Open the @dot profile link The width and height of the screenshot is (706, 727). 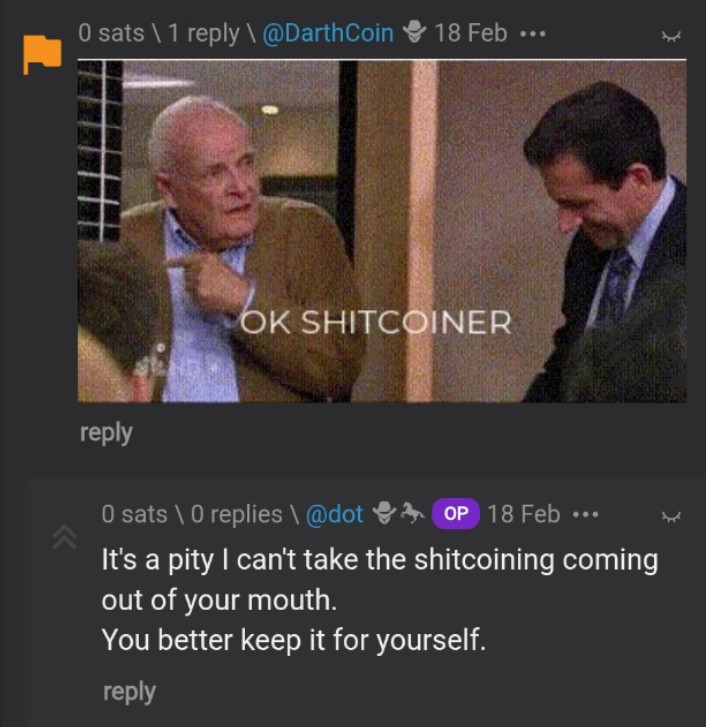click(x=334, y=514)
